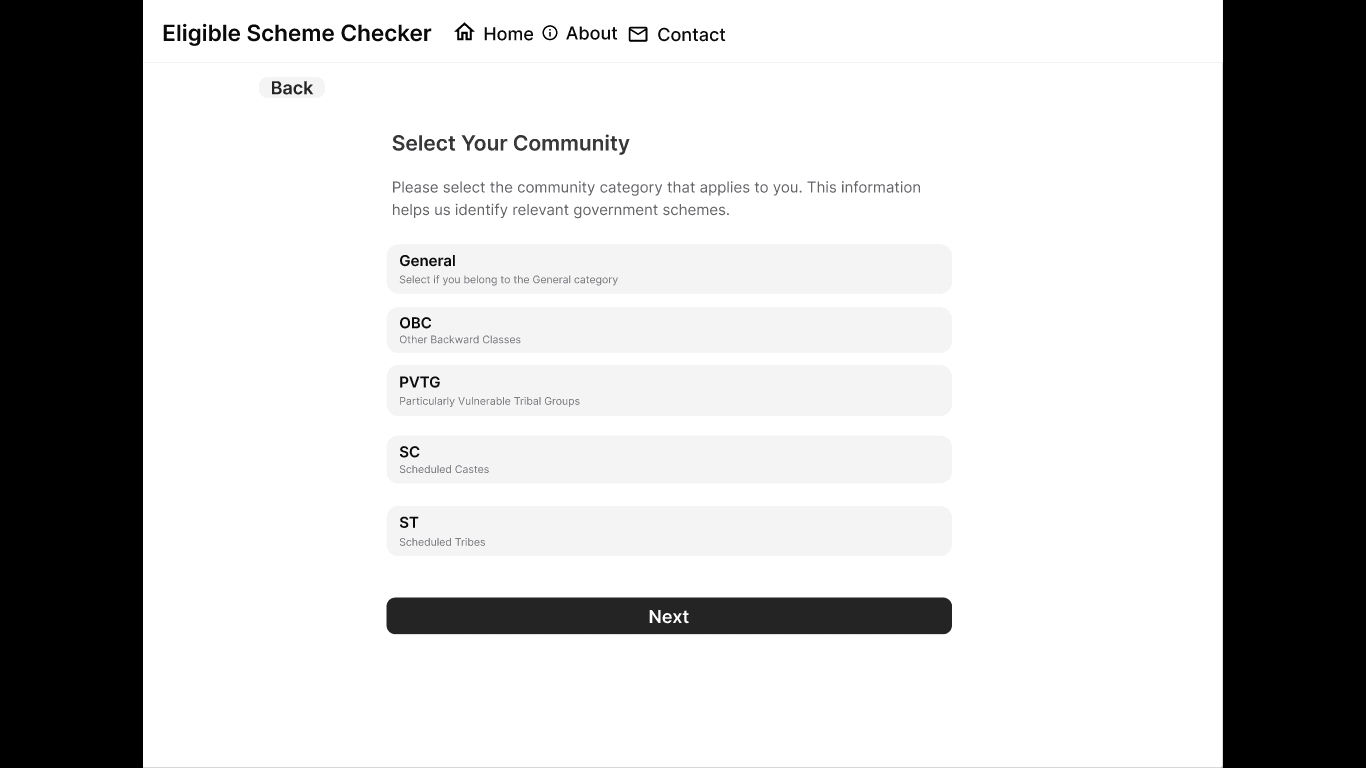Go to the About page link
1366x768 pixels.
591,33
